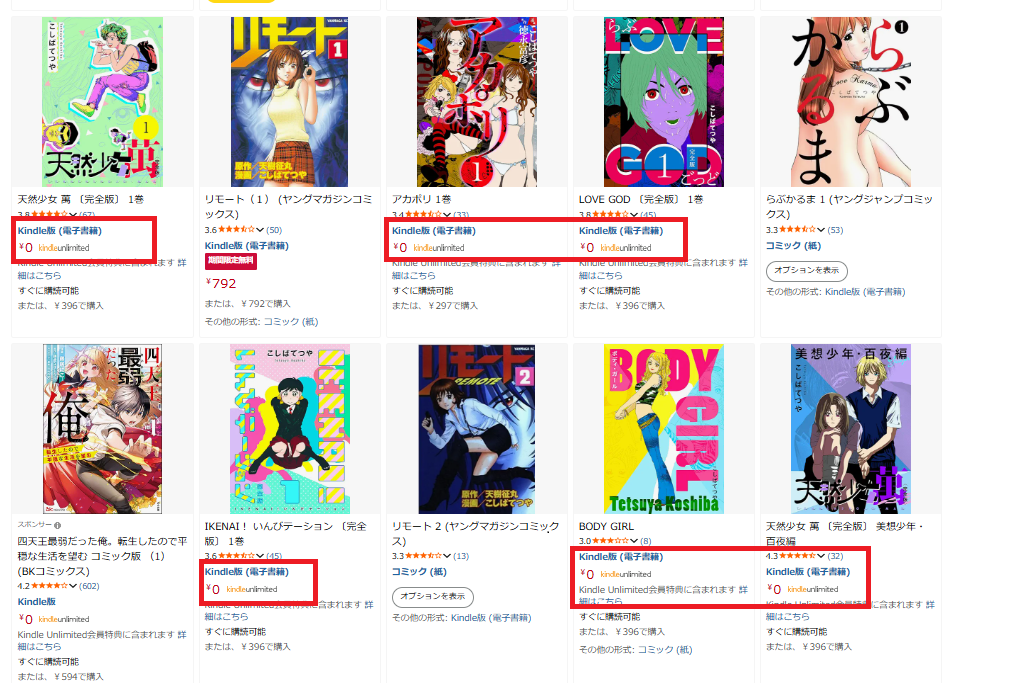The height and width of the screenshot is (683, 1016).
Task: Open the リモート (1) cover image
Action: [x=289, y=102]
